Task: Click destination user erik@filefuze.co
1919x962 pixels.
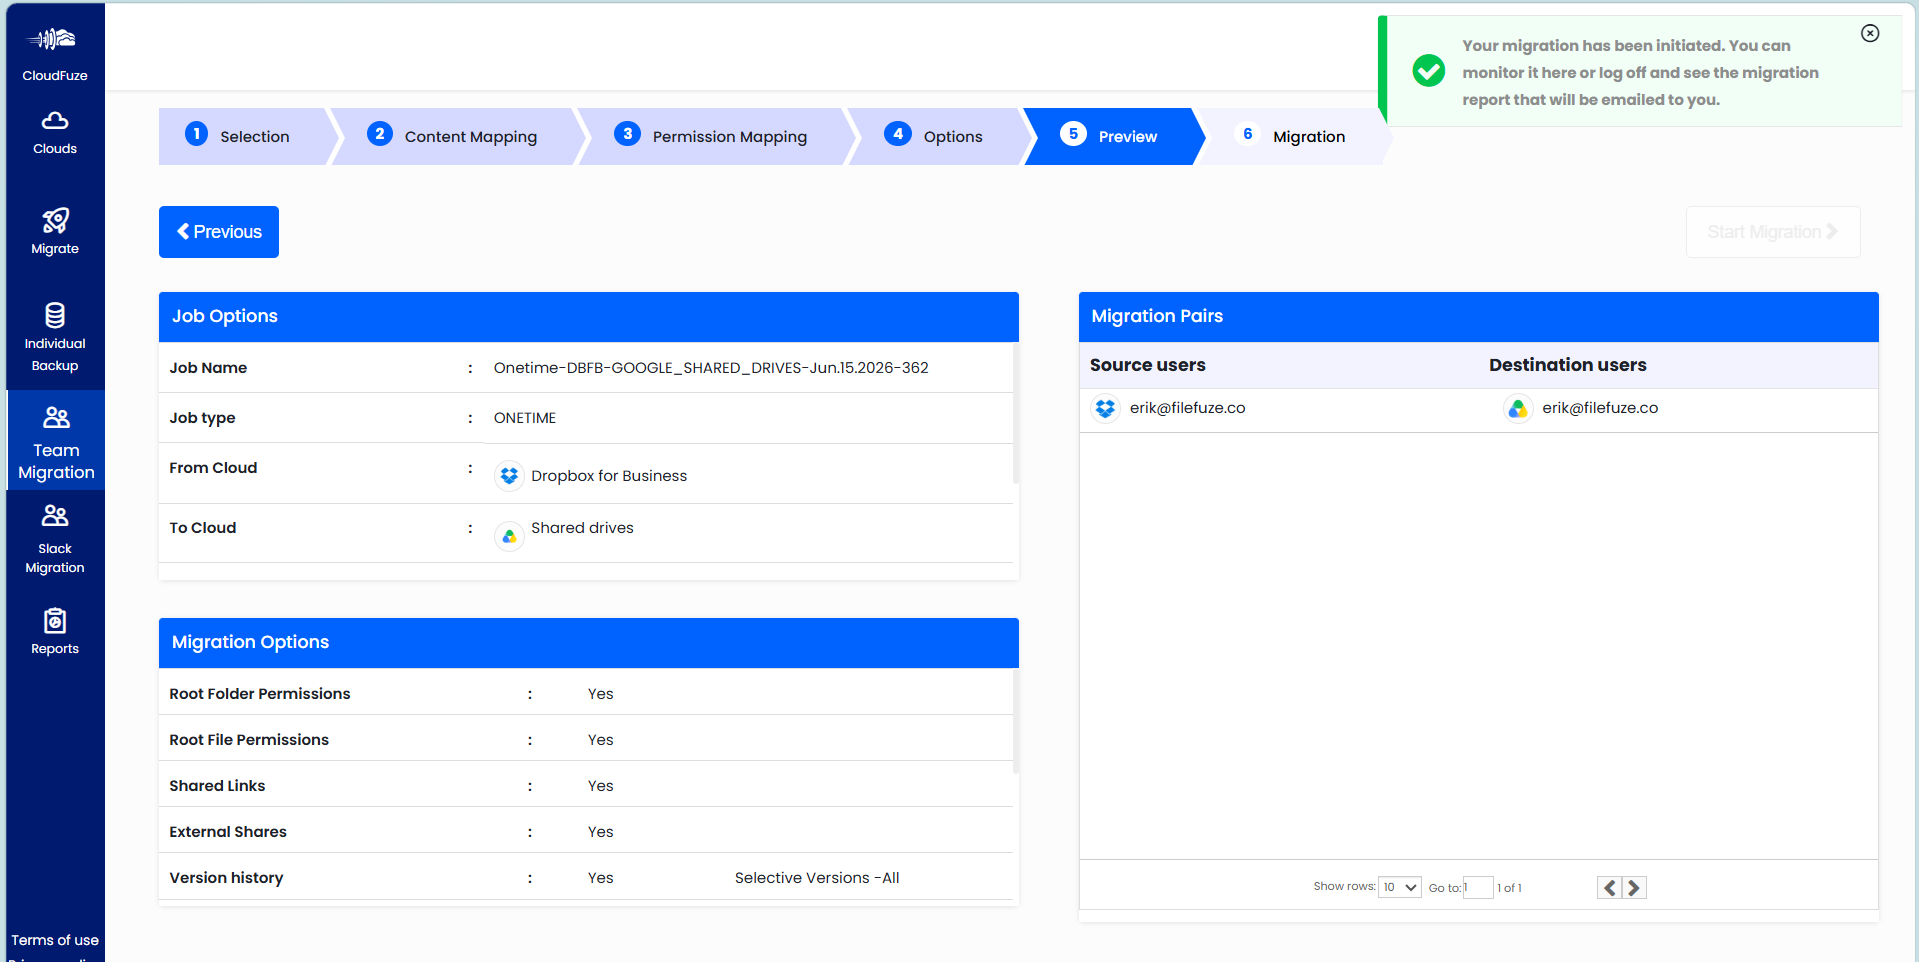Action: 1600,408
